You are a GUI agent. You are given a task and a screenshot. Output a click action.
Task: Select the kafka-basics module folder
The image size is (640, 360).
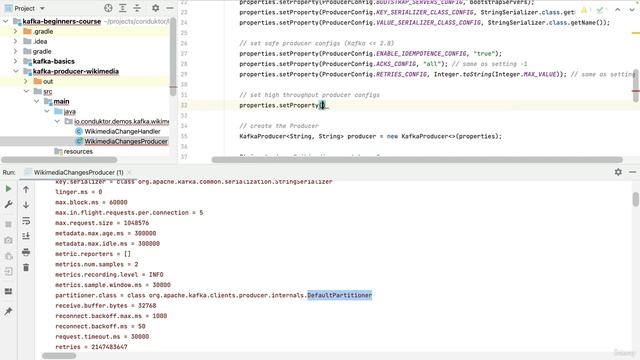[53, 61]
